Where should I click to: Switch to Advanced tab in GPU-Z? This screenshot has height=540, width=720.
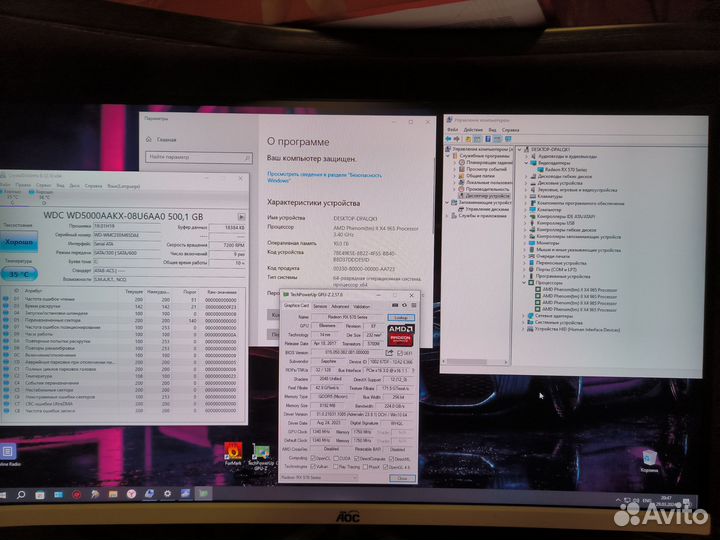click(x=340, y=306)
